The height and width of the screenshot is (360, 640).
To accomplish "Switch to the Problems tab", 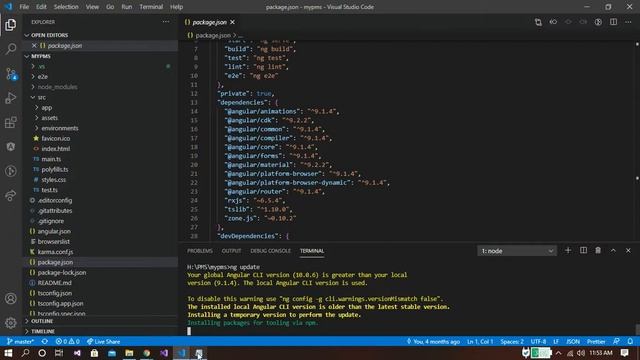I will tap(200, 251).
